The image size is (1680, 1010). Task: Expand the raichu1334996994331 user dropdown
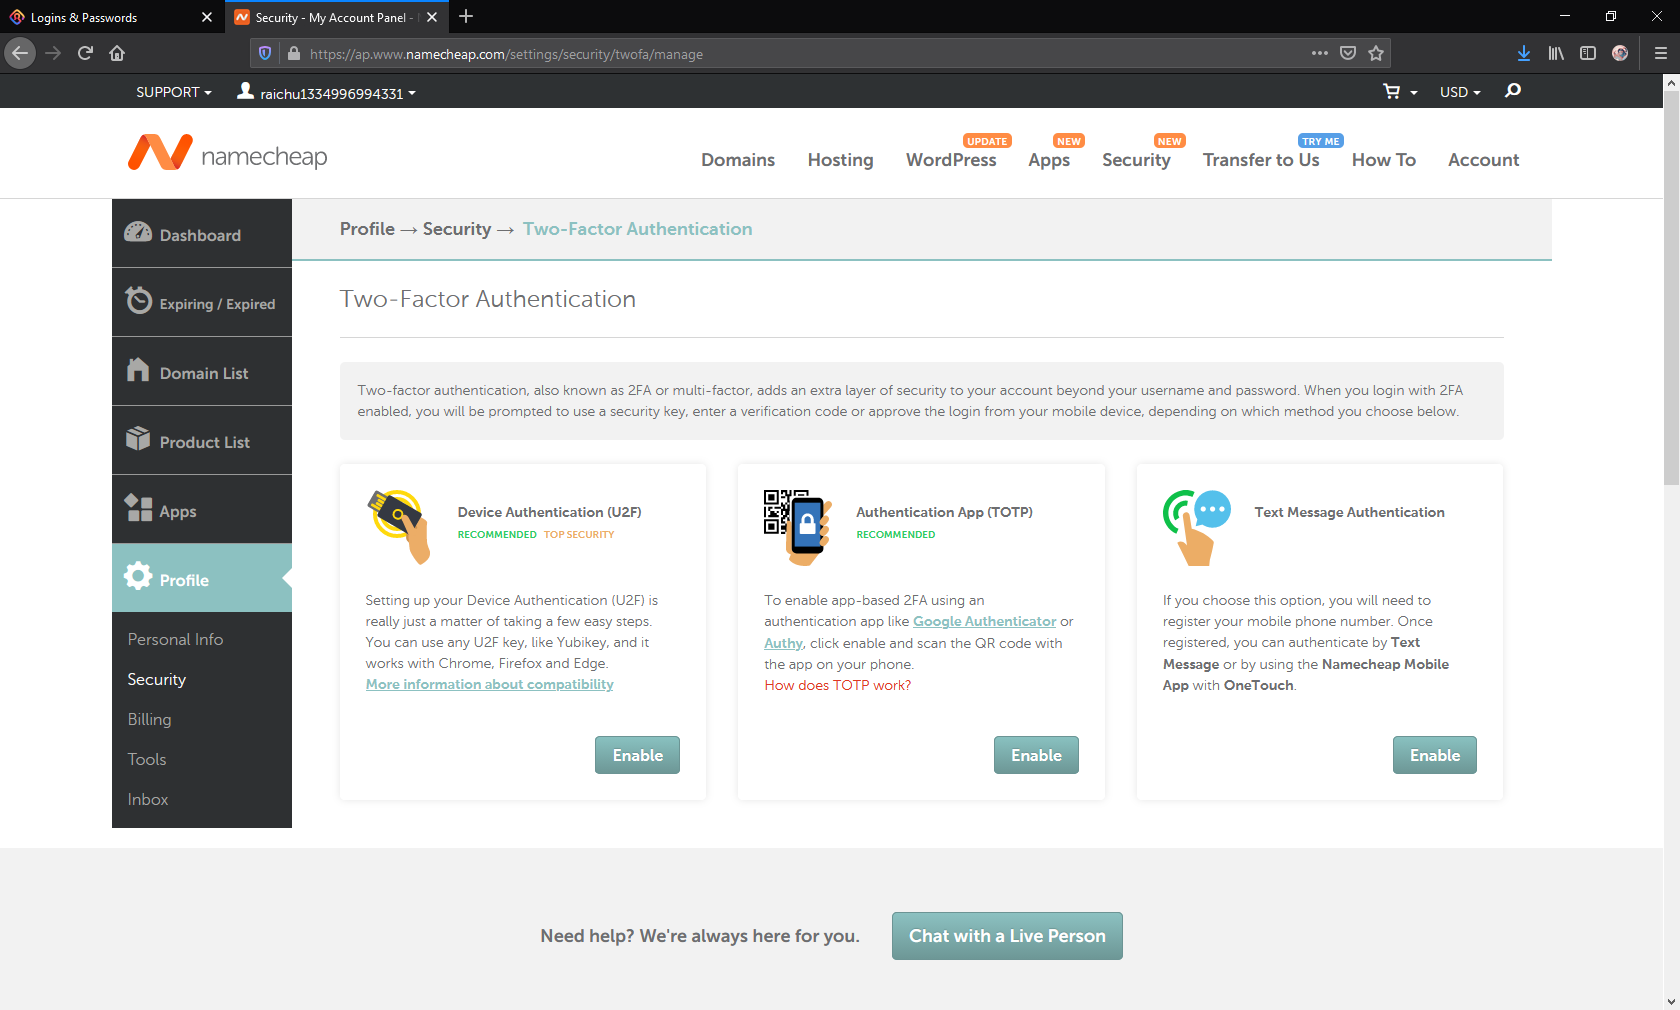tap(326, 92)
